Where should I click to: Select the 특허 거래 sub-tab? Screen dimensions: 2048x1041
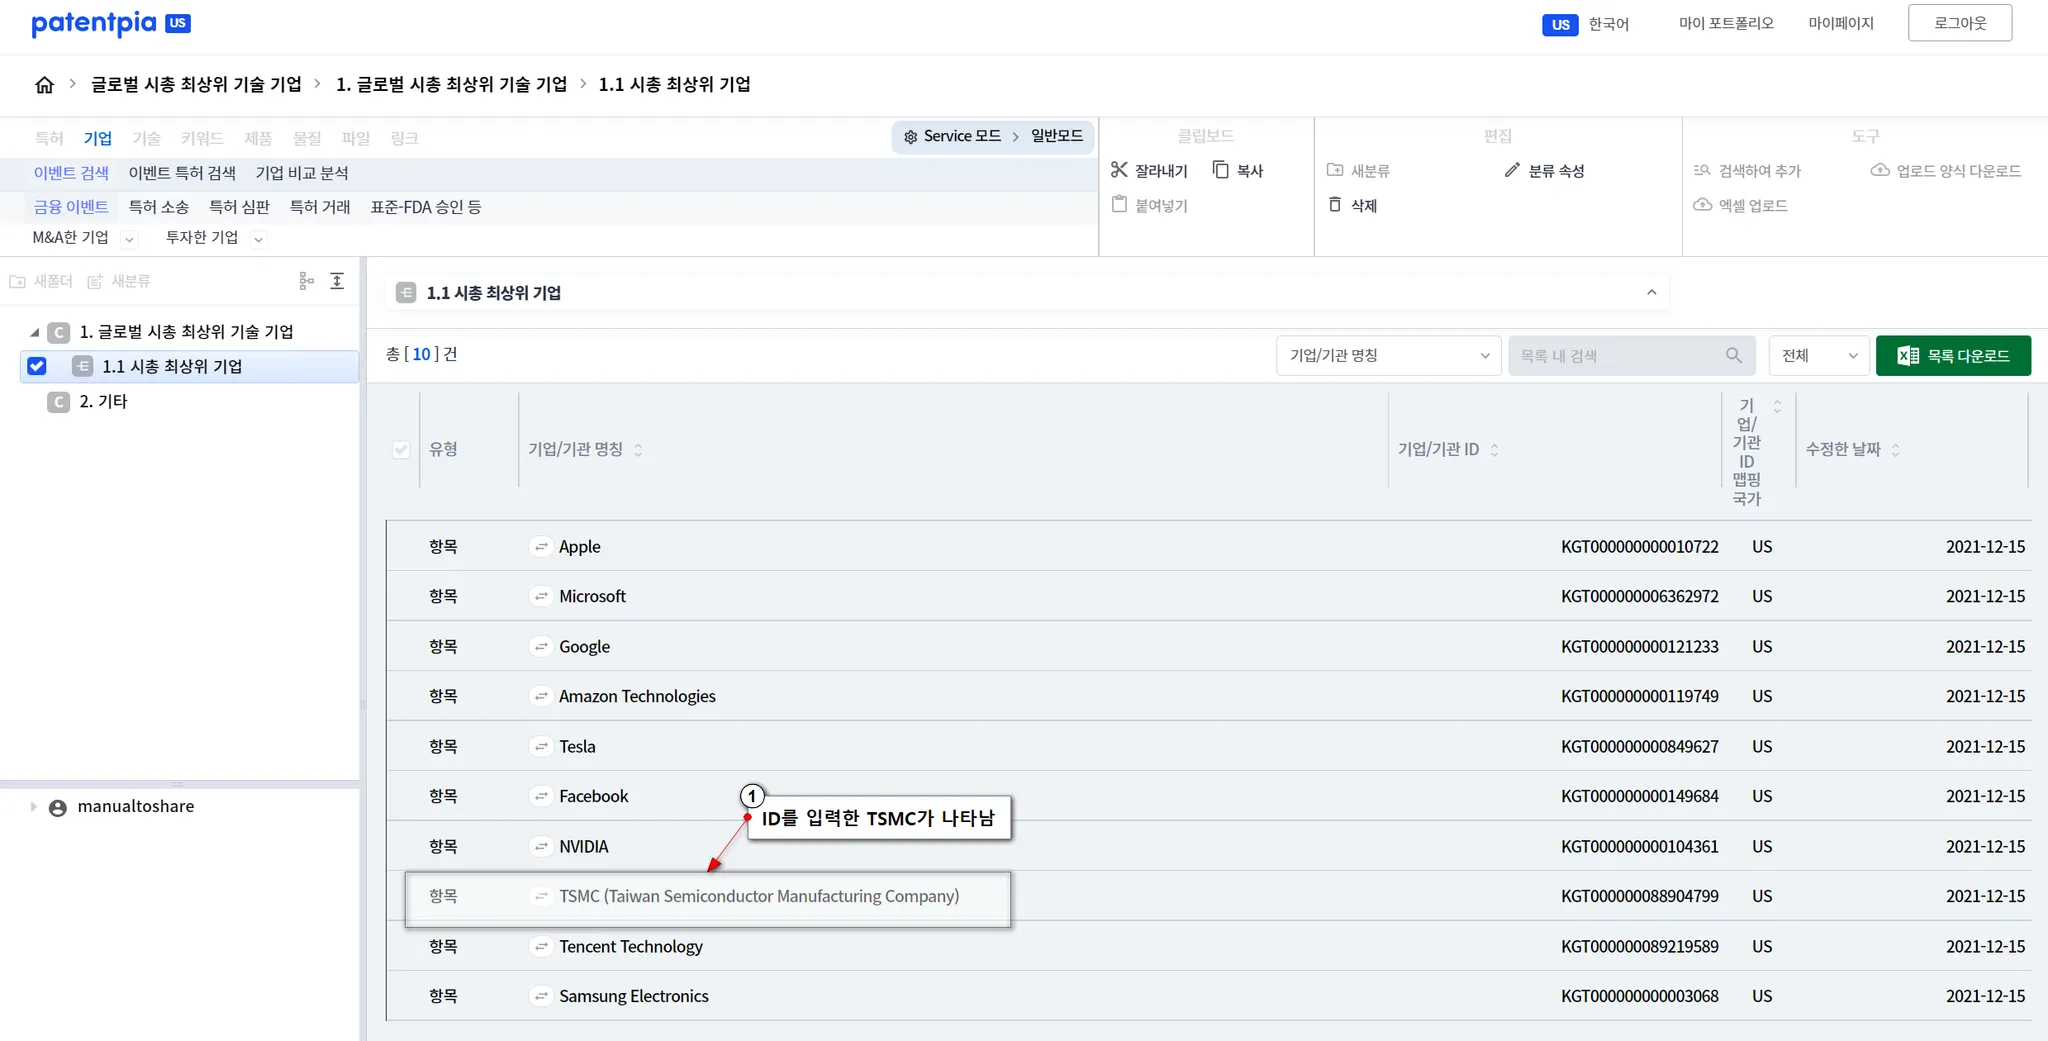[x=320, y=207]
